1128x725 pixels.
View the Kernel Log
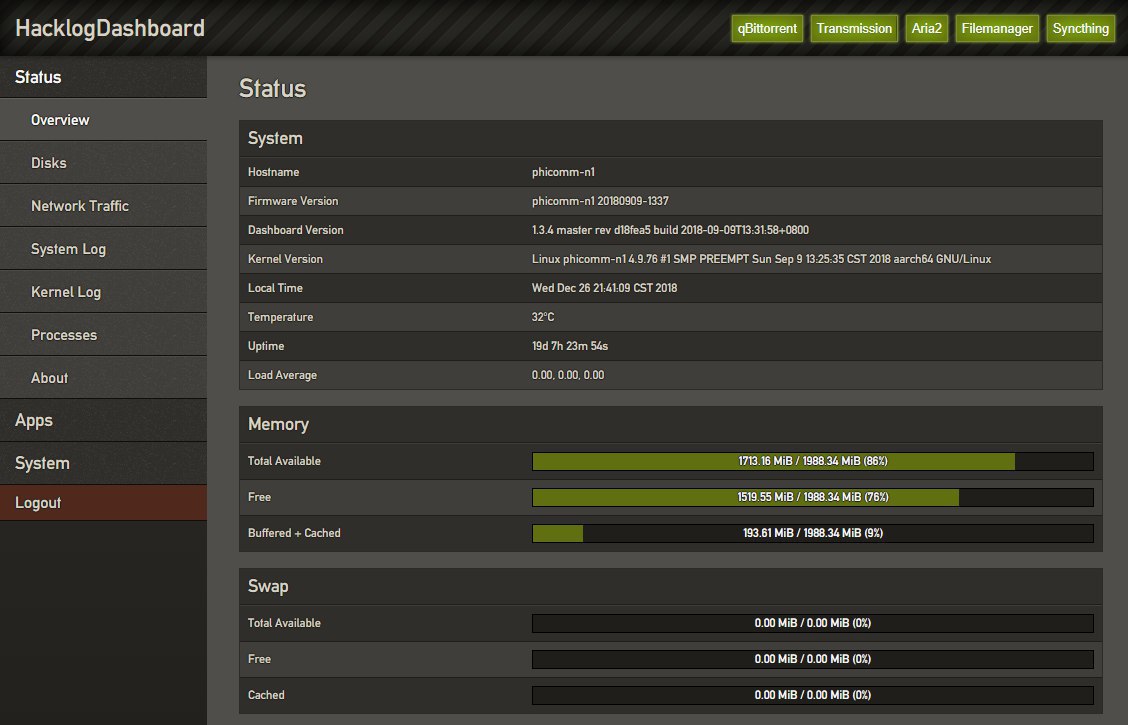coord(66,292)
